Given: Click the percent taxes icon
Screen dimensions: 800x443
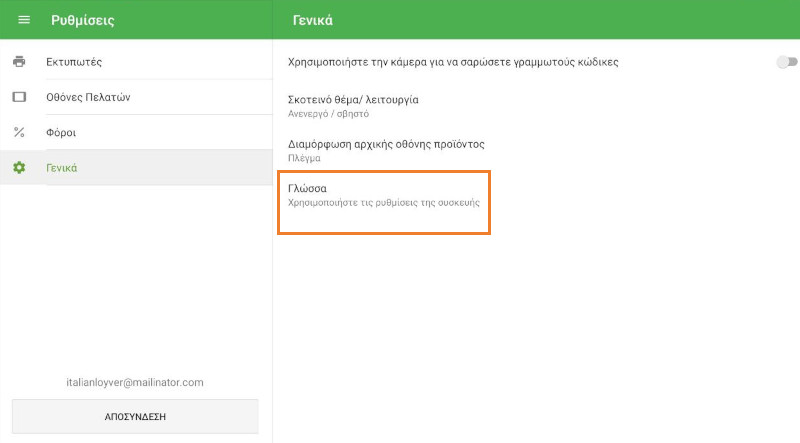Looking at the screenshot, I should point(19,132).
